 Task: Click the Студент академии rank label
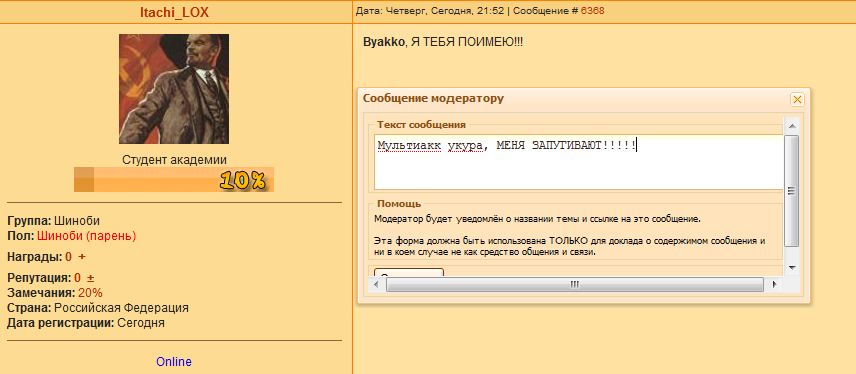[174, 160]
